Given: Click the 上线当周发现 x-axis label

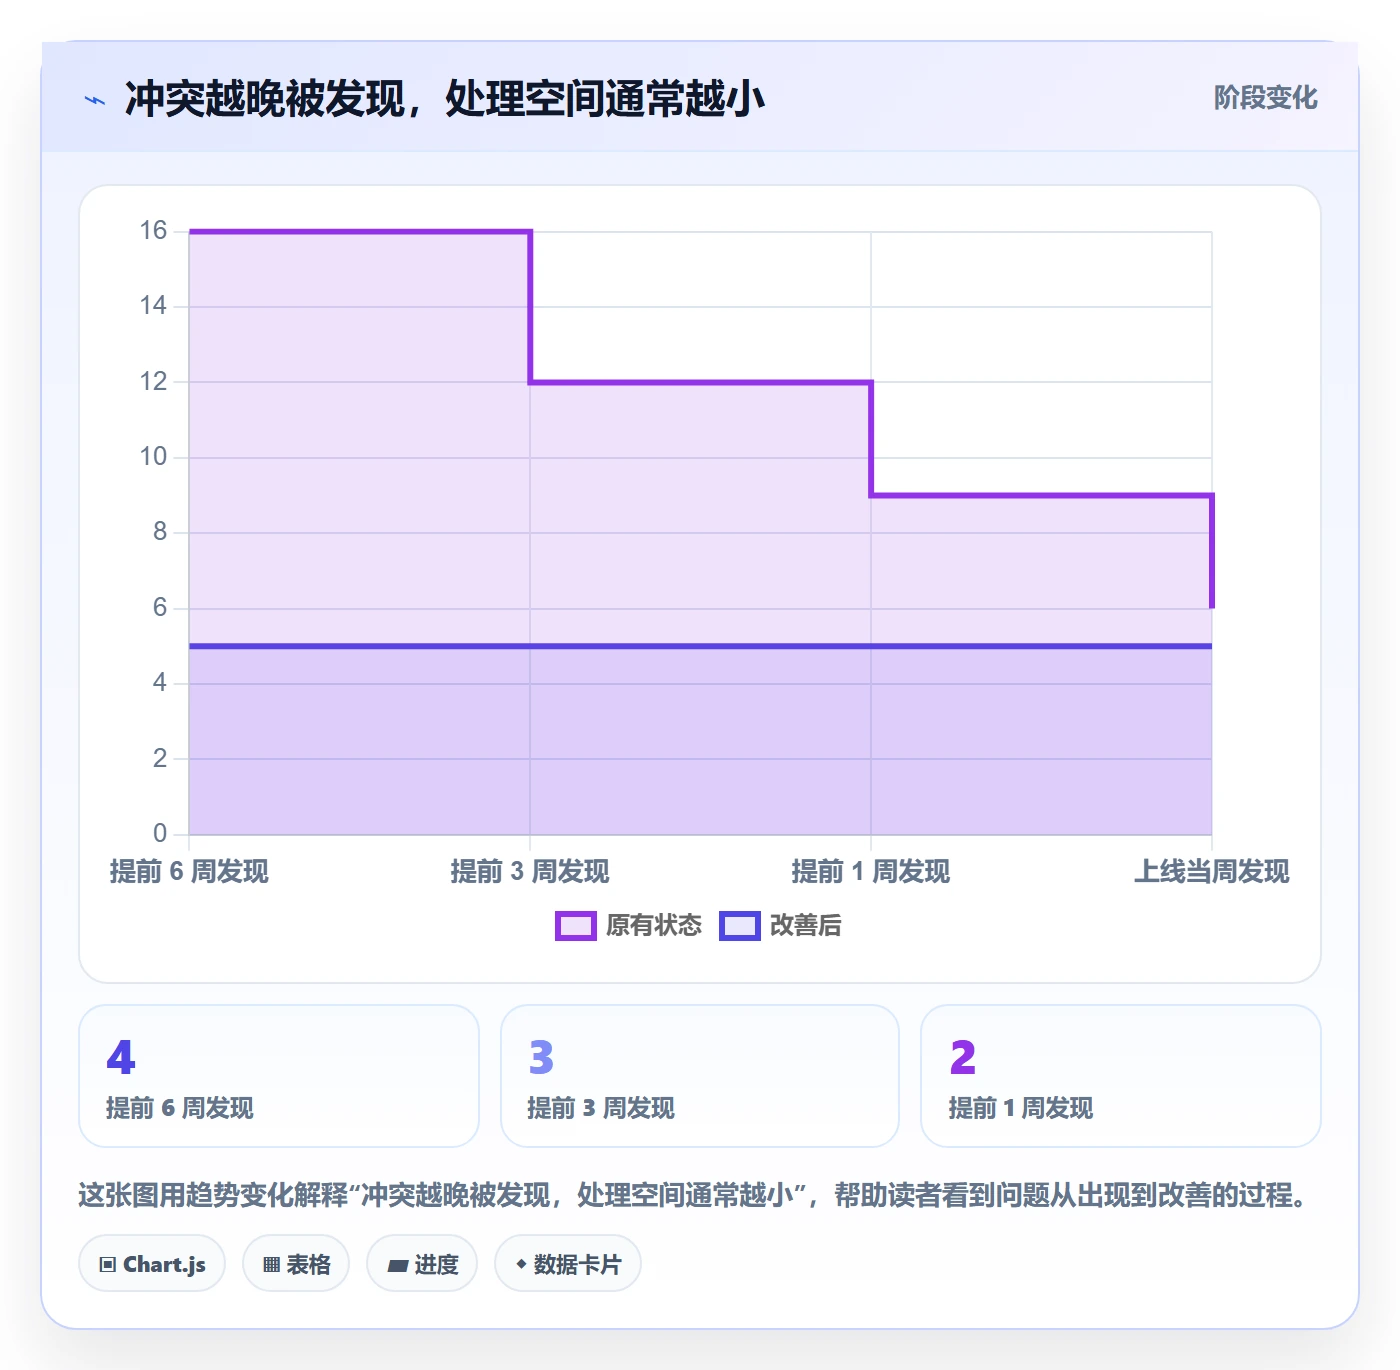Looking at the screenshot, I should coord(1212,872).
